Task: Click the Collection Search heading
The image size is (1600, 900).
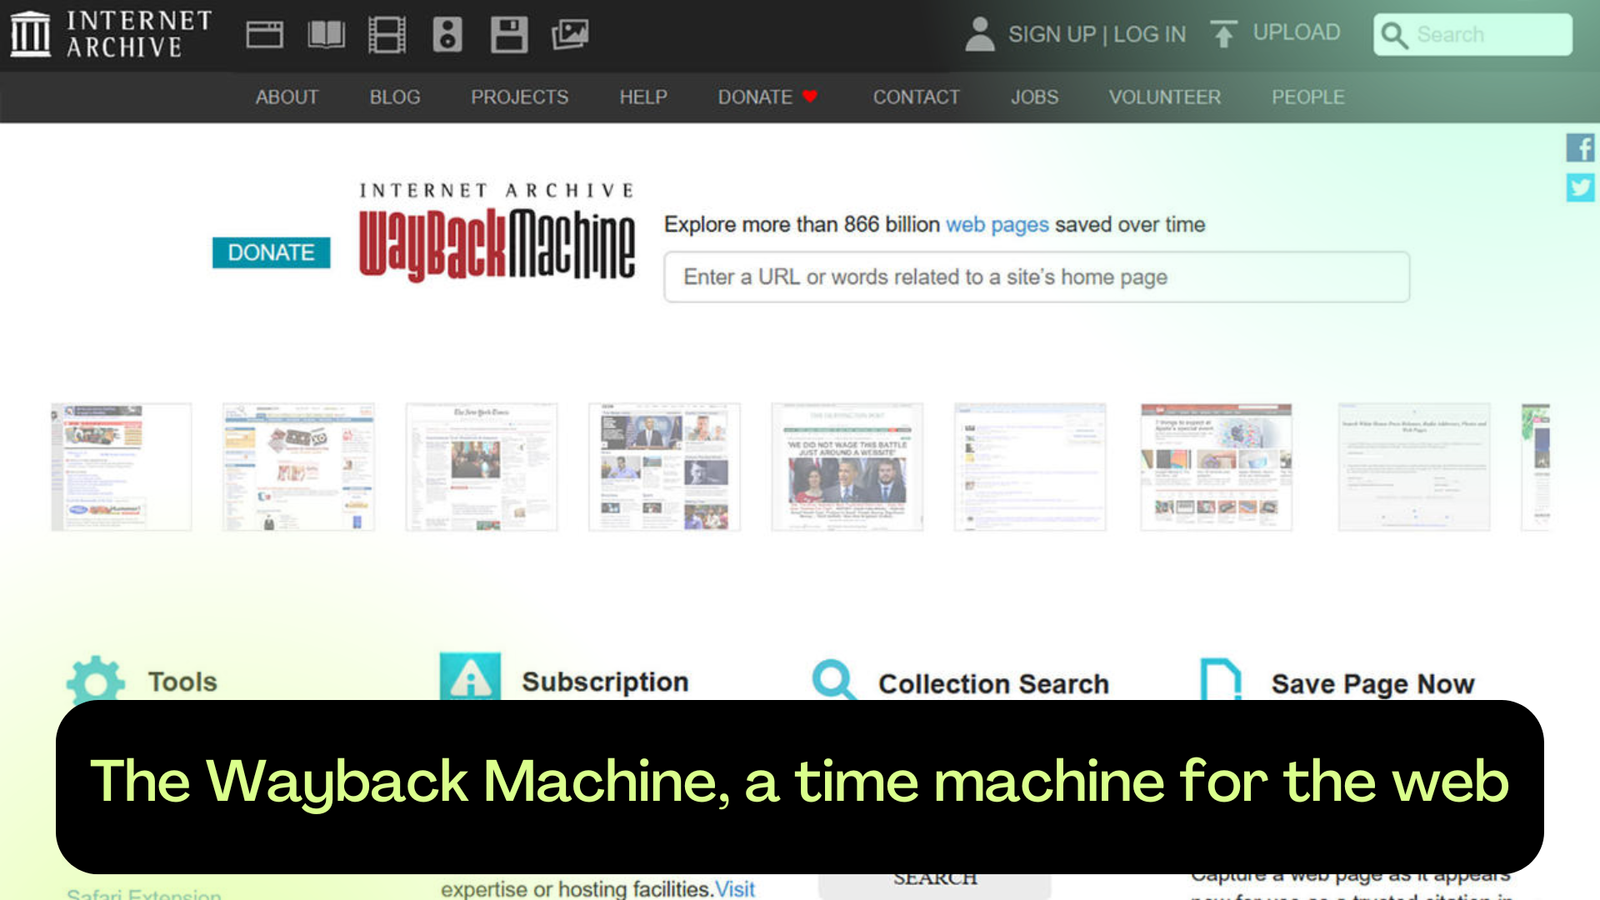Action: click(x=994, y=684)
